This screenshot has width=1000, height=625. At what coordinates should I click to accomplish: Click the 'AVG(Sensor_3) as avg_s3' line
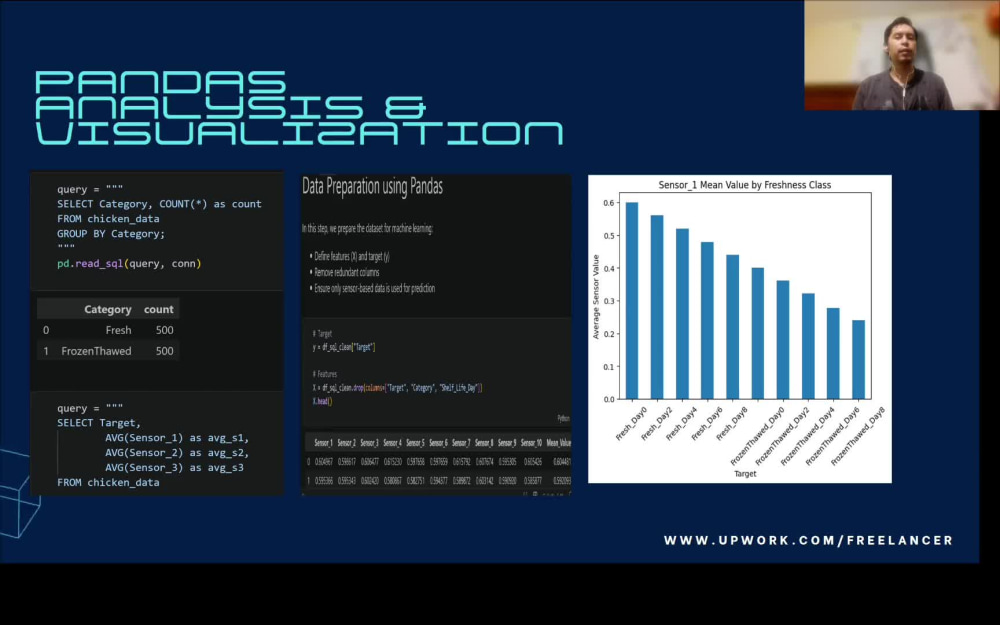pos(174,467)
